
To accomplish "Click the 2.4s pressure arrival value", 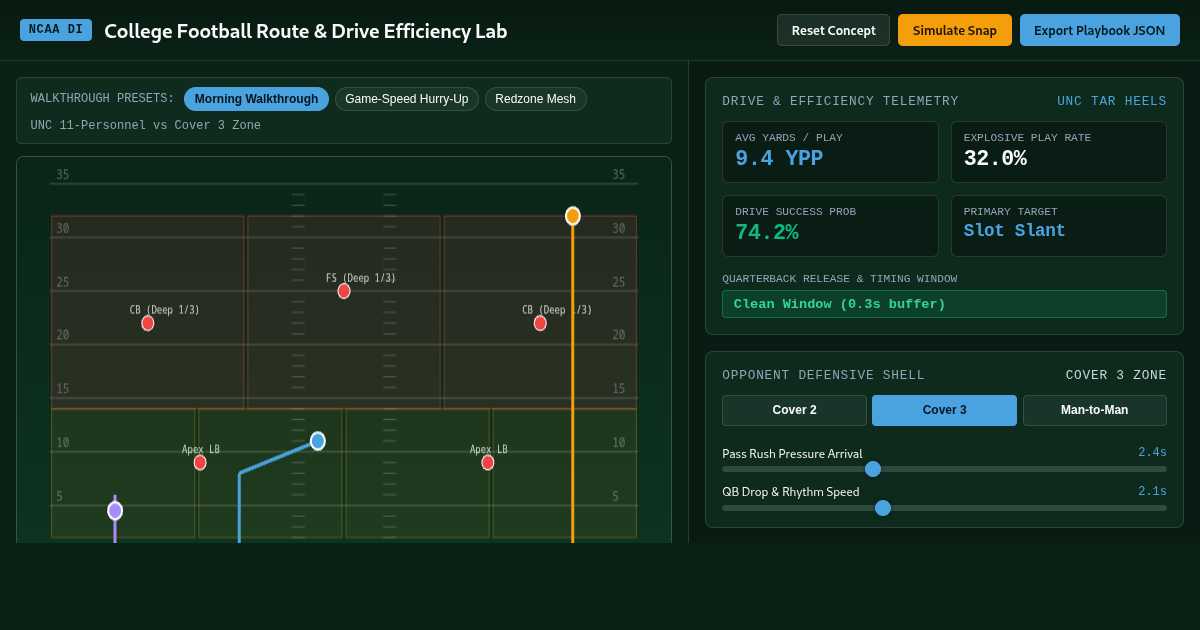I will tap(1152, 452).
